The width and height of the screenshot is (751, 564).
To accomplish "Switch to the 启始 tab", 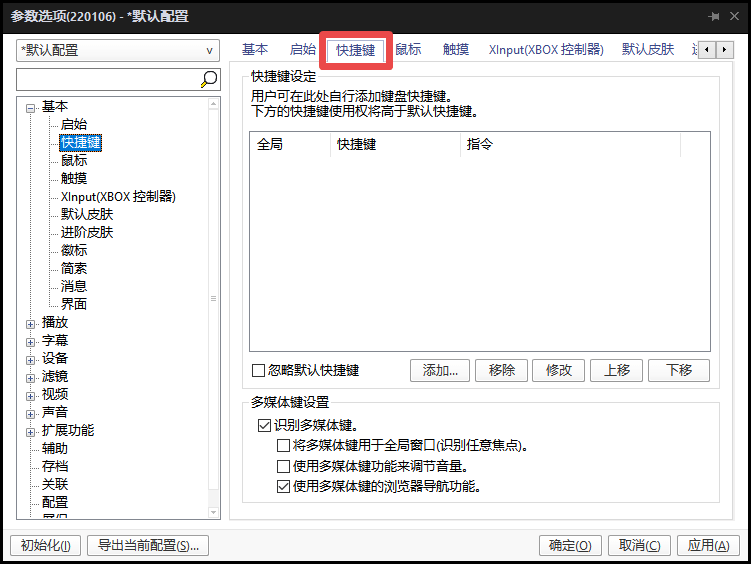I will [x=303, y=49].
